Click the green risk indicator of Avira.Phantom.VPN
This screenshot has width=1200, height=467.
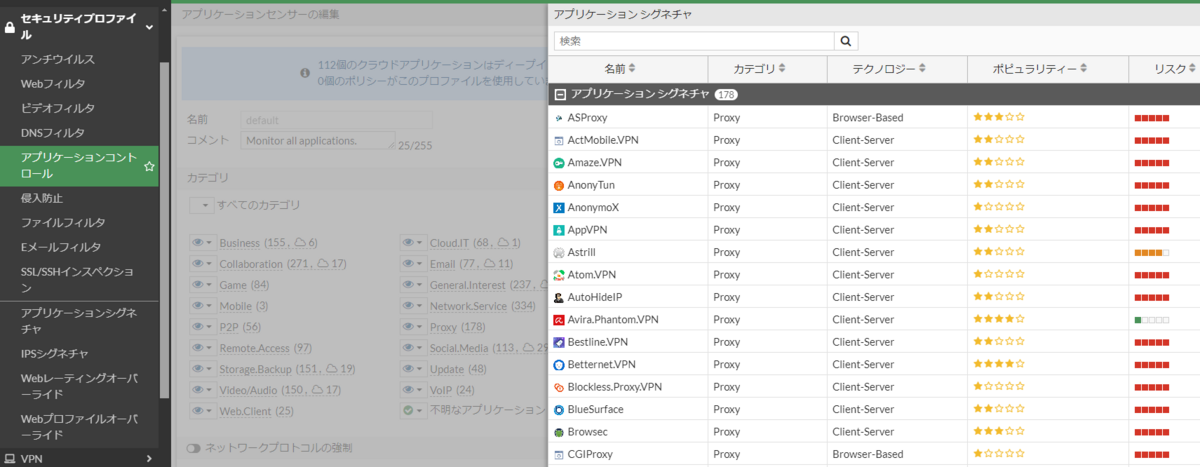coord(1138,320)
